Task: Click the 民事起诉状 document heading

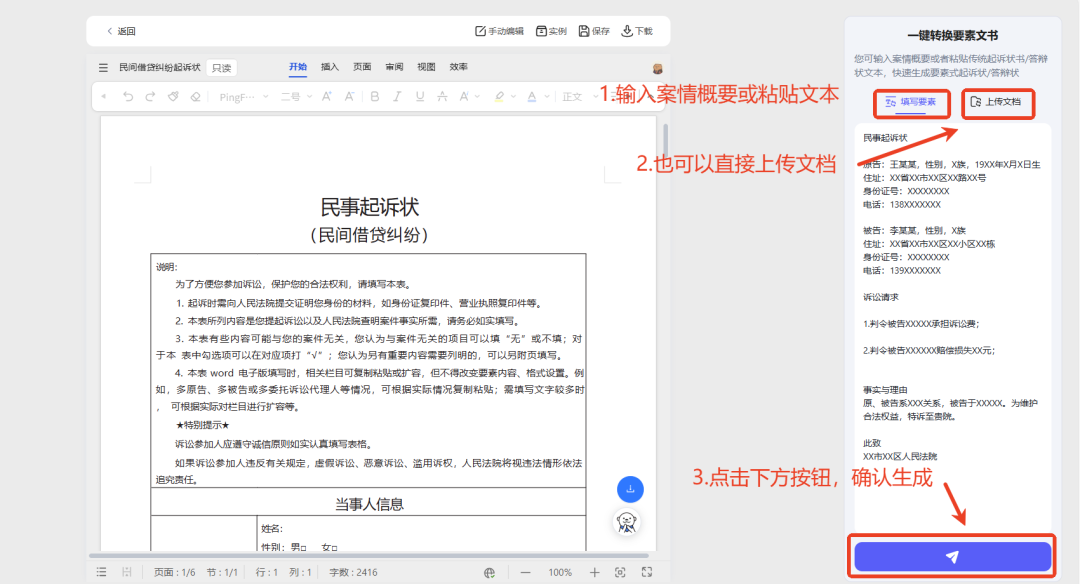Action: tap(370, 207)
